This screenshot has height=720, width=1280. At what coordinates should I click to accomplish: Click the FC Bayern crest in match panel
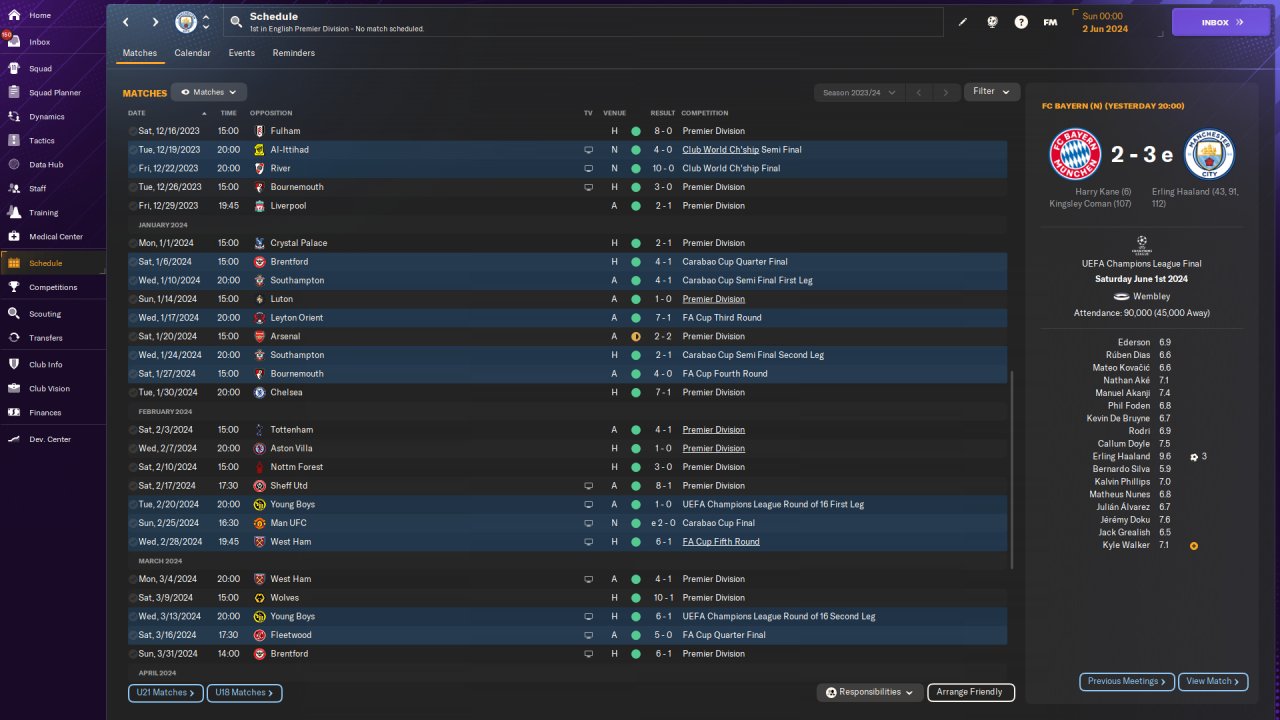1075,154
